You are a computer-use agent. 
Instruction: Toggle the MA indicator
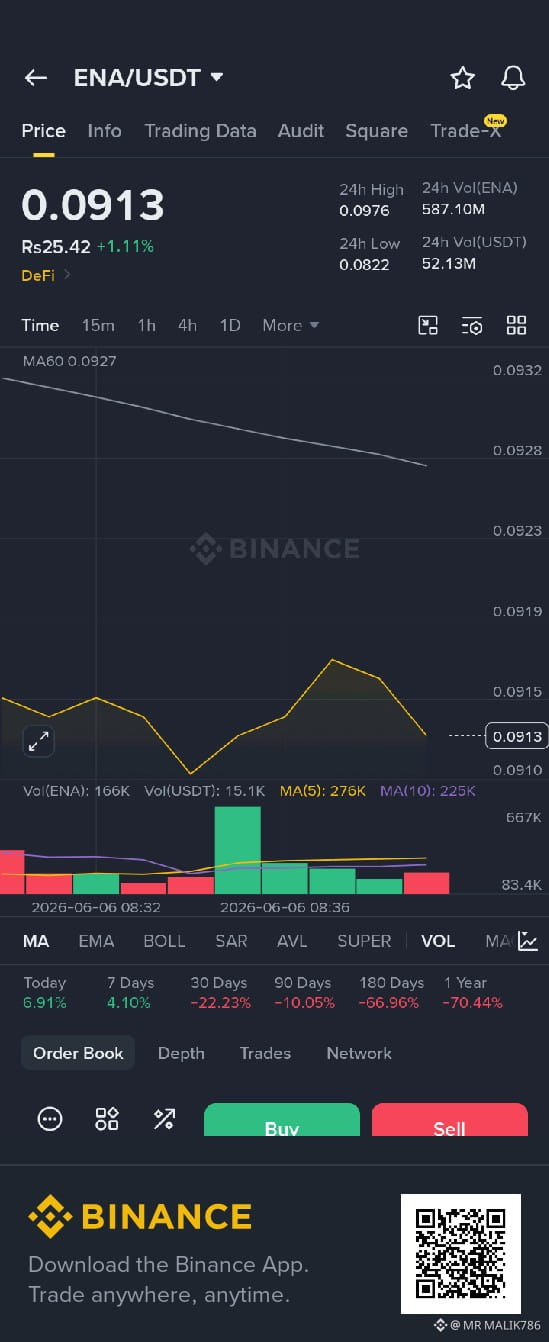click(x=36, y=941)
